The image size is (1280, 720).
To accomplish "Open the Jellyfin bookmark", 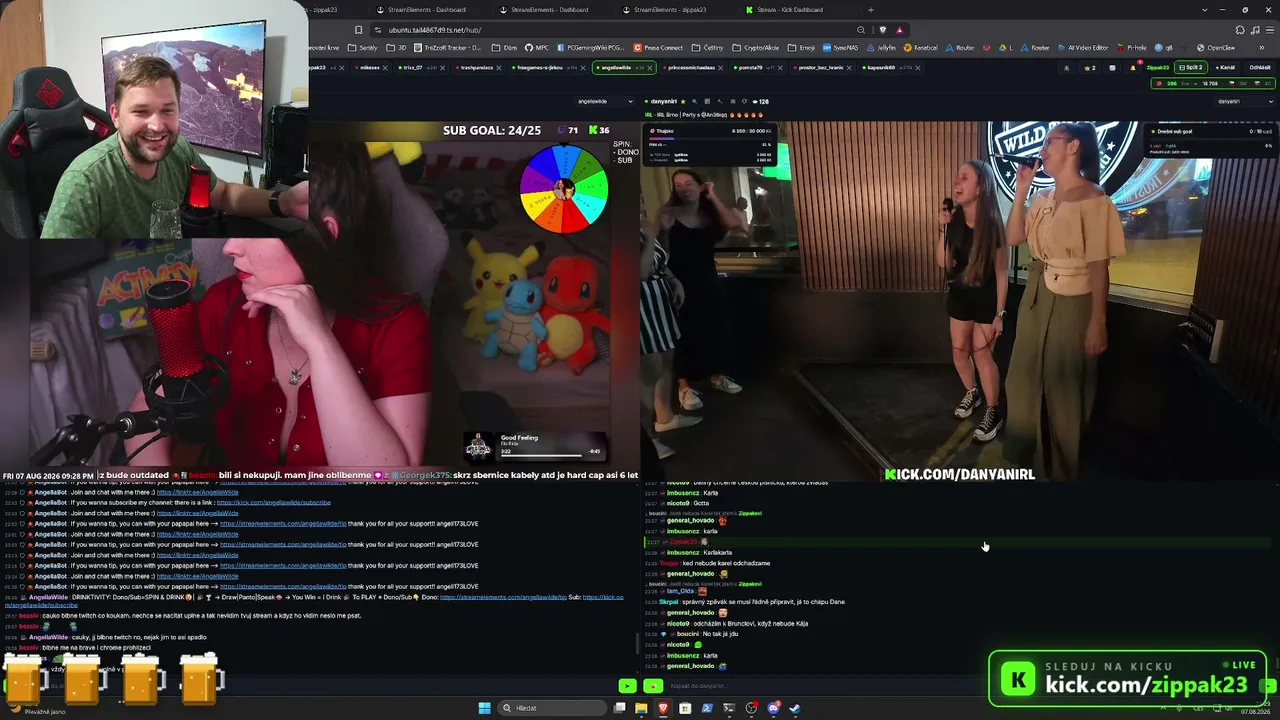I will (x=882, y=48).
